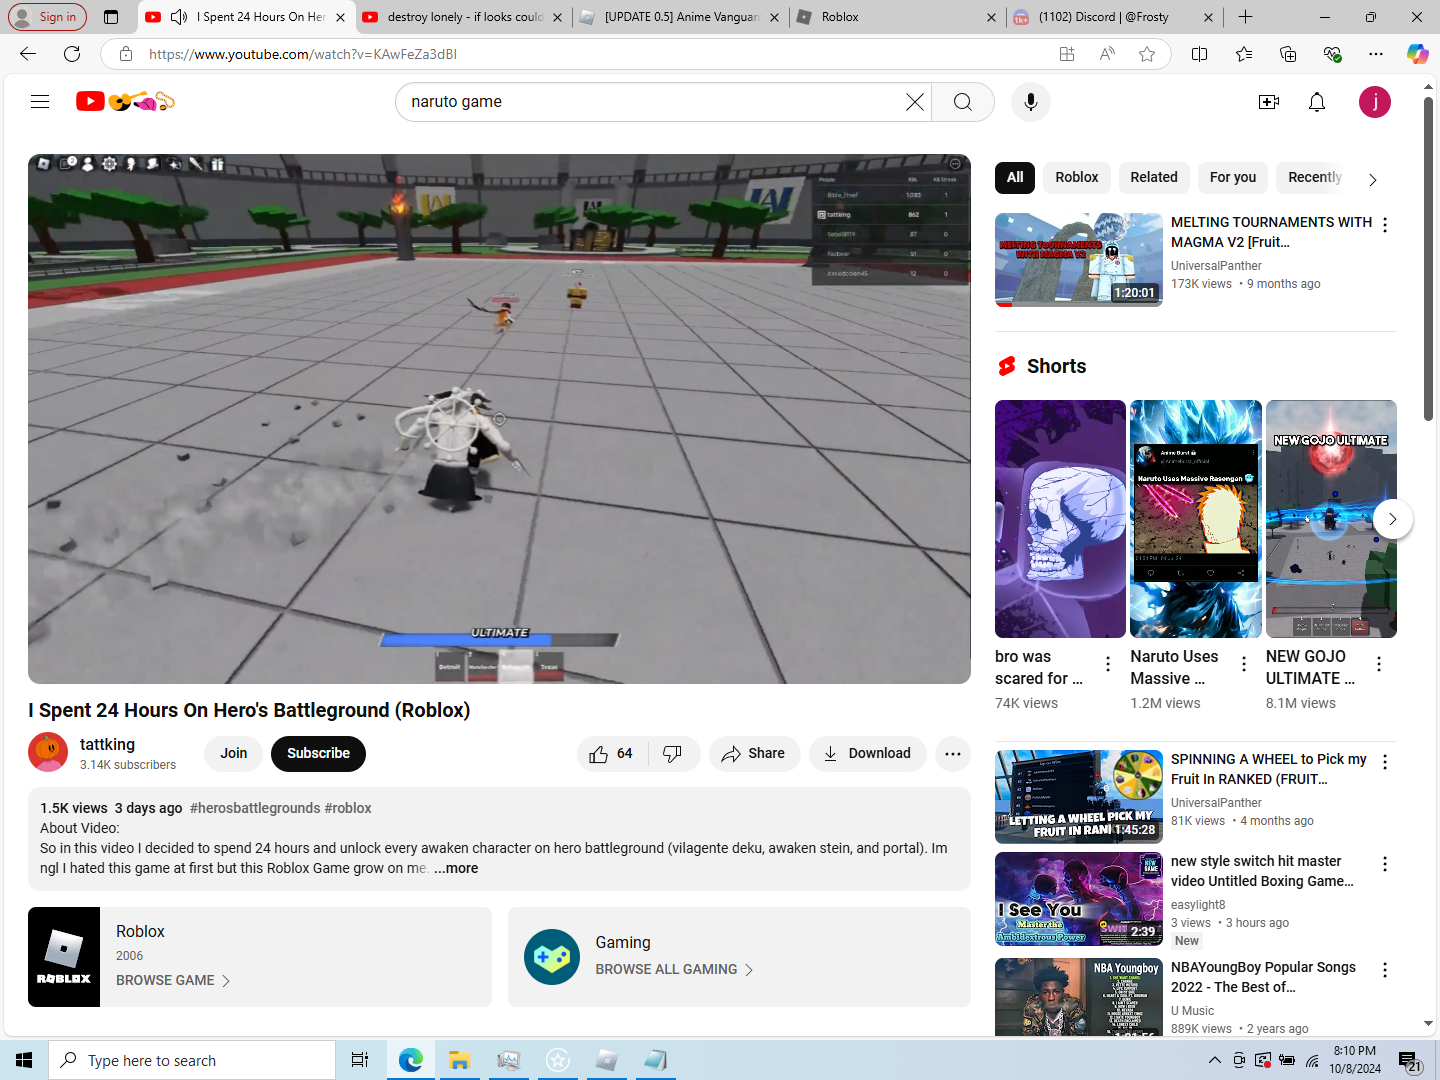This screenshot has height=1080, width=1440.
Task: Open YouTube notifications bell
Action: 1317,102
